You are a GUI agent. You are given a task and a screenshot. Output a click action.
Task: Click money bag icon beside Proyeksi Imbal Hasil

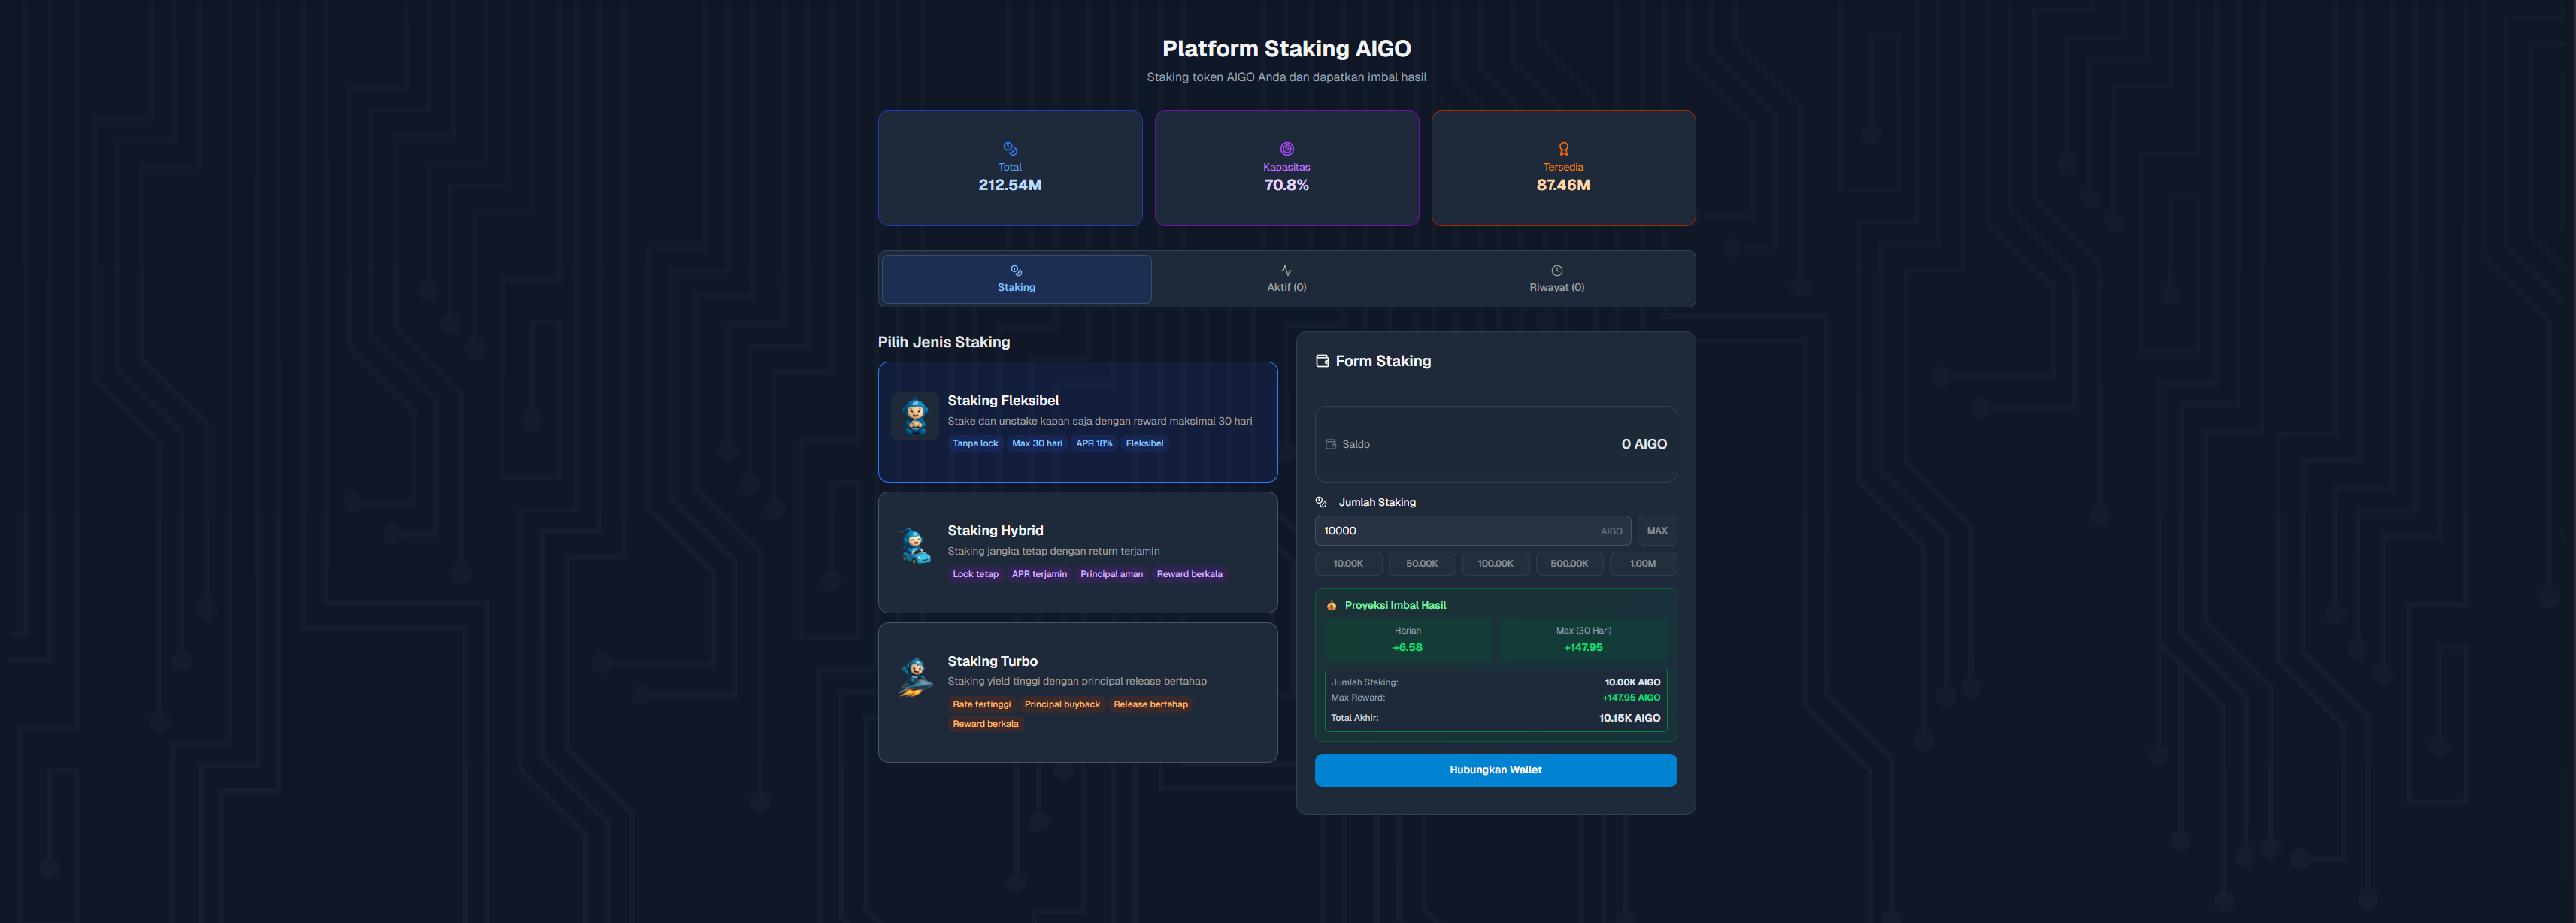tap(1331, 605)
